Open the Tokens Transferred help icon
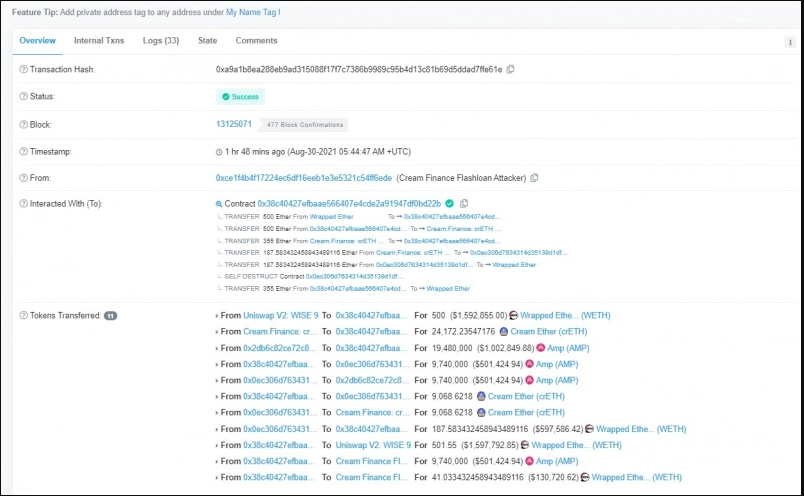Image resolution: width=804 pixels, height=496 pixels. pos(24,315)
